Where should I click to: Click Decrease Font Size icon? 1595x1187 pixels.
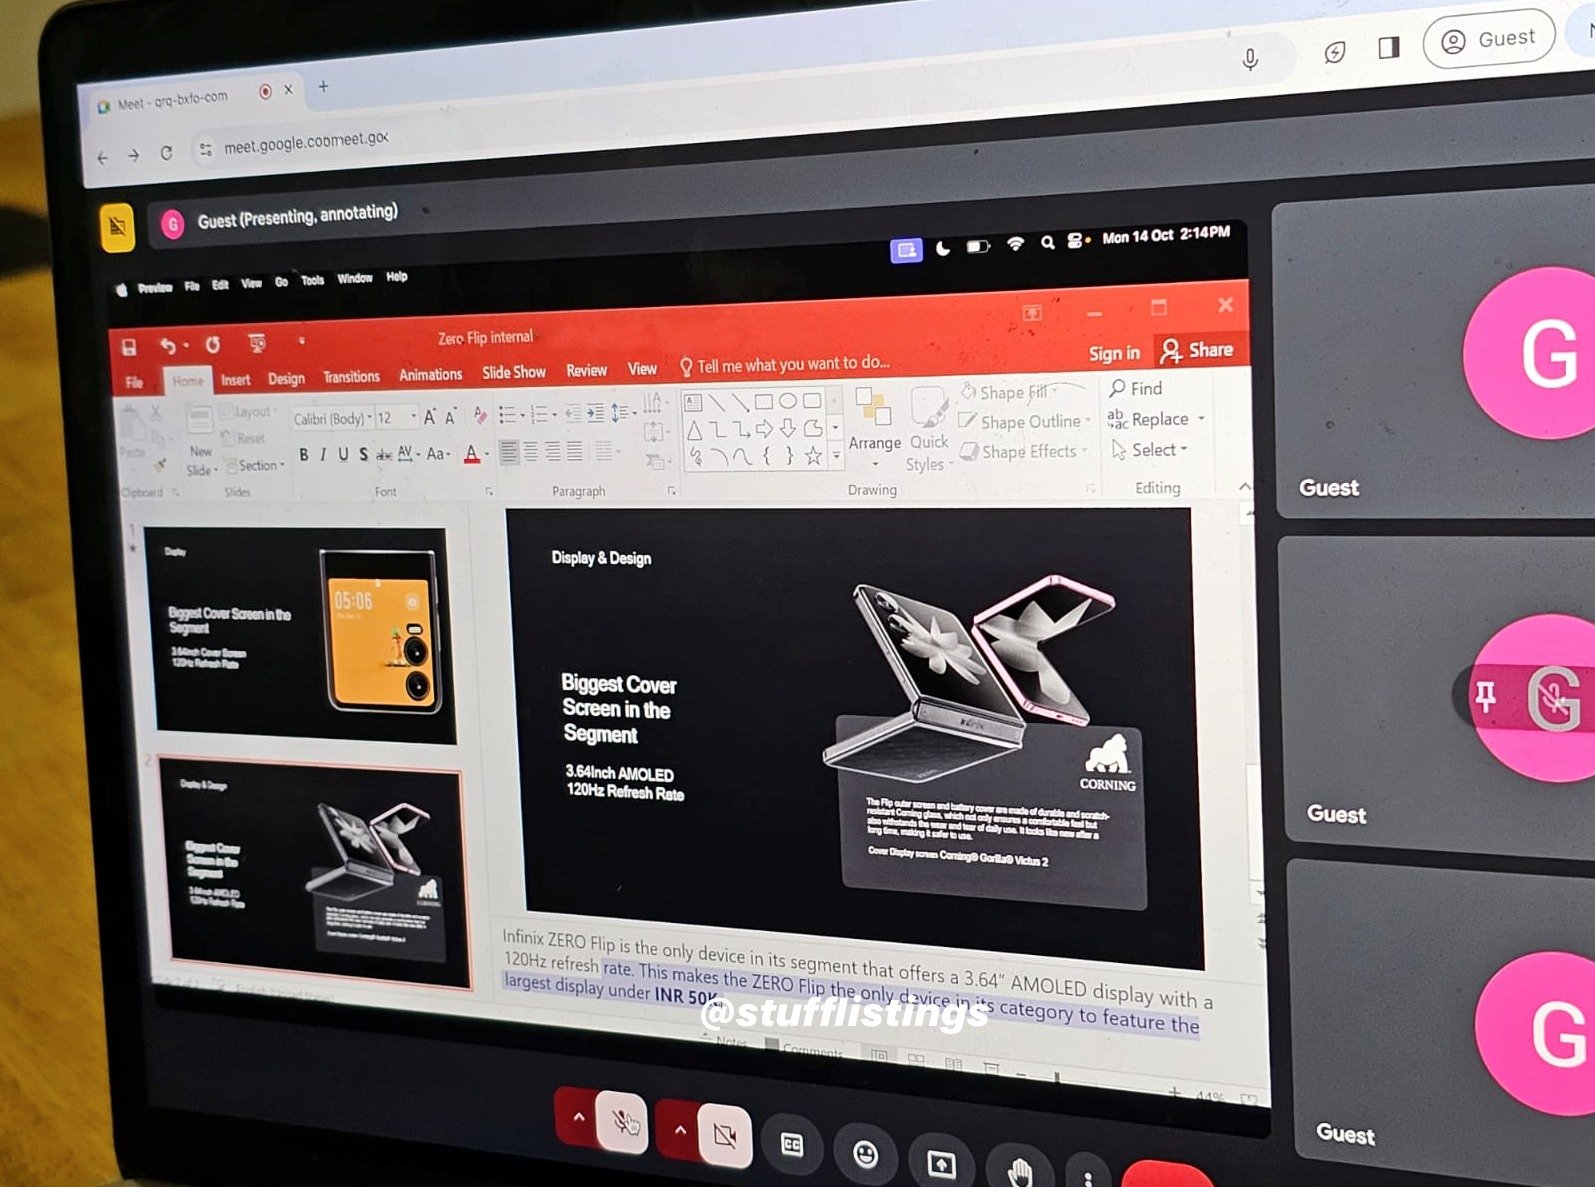click(451, 417)
